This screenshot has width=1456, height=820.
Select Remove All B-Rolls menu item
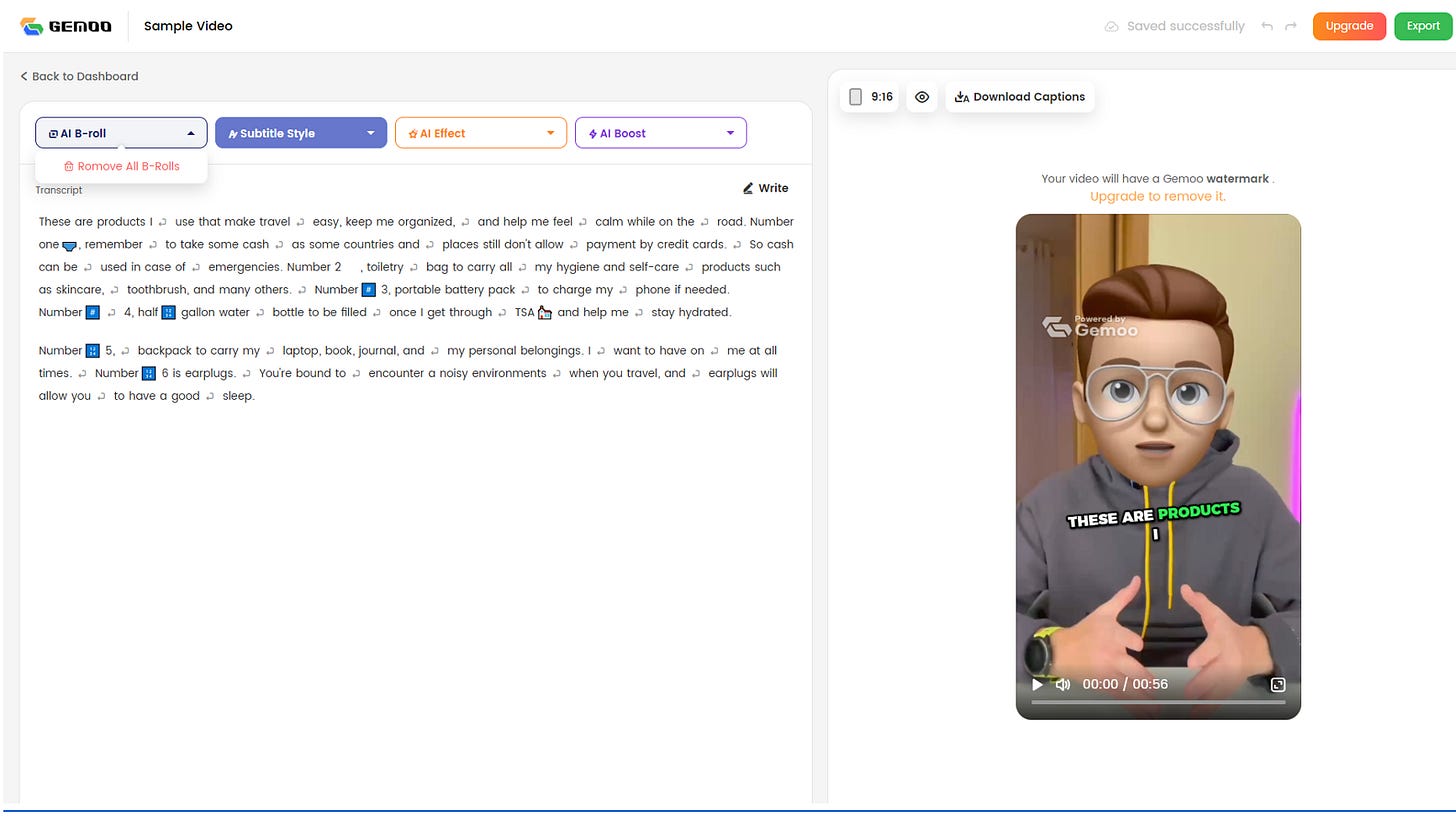pyautogui.click(x=121, y=166)
